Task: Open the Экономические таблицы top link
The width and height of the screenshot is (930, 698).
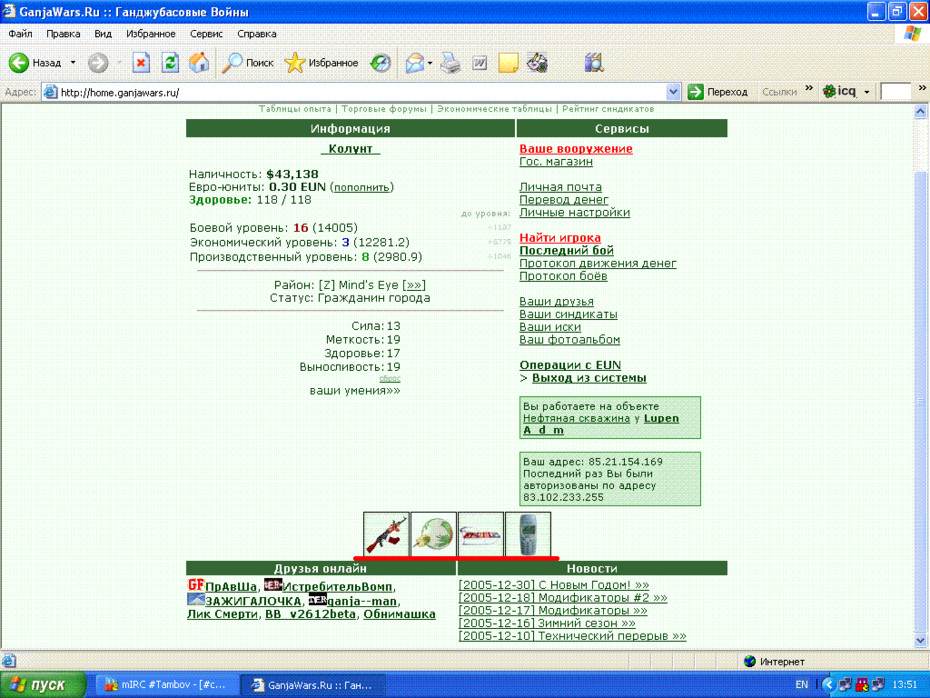Action: pos(494,109)
